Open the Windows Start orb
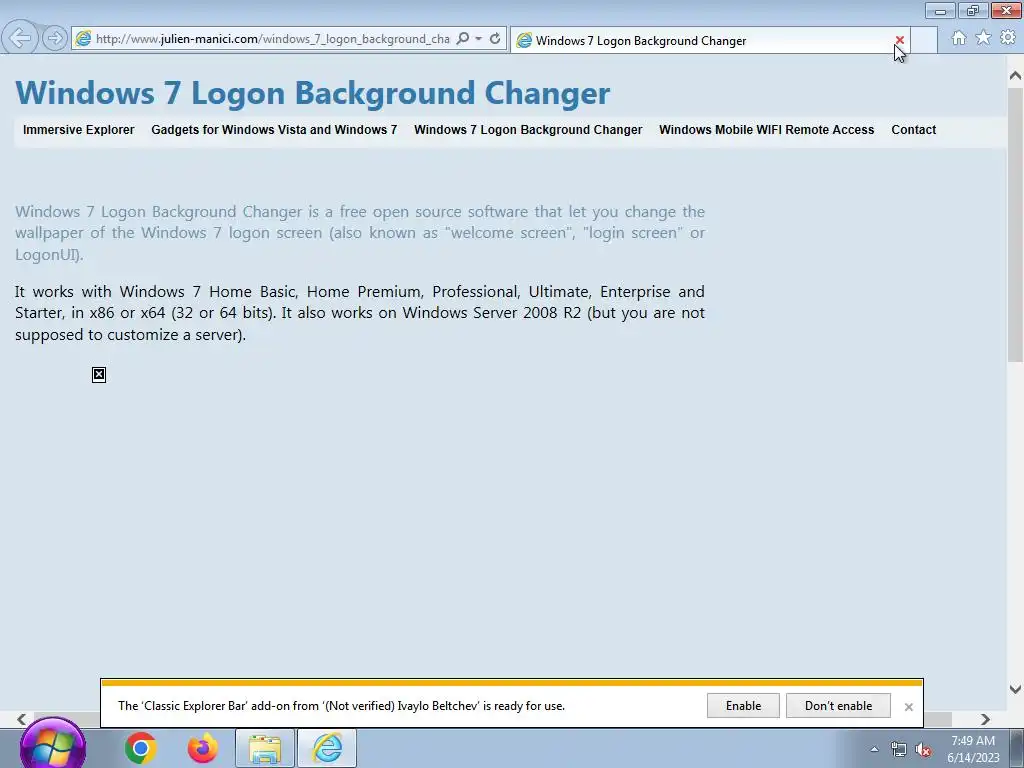1024x768 pixels. [x=52, y=746]
